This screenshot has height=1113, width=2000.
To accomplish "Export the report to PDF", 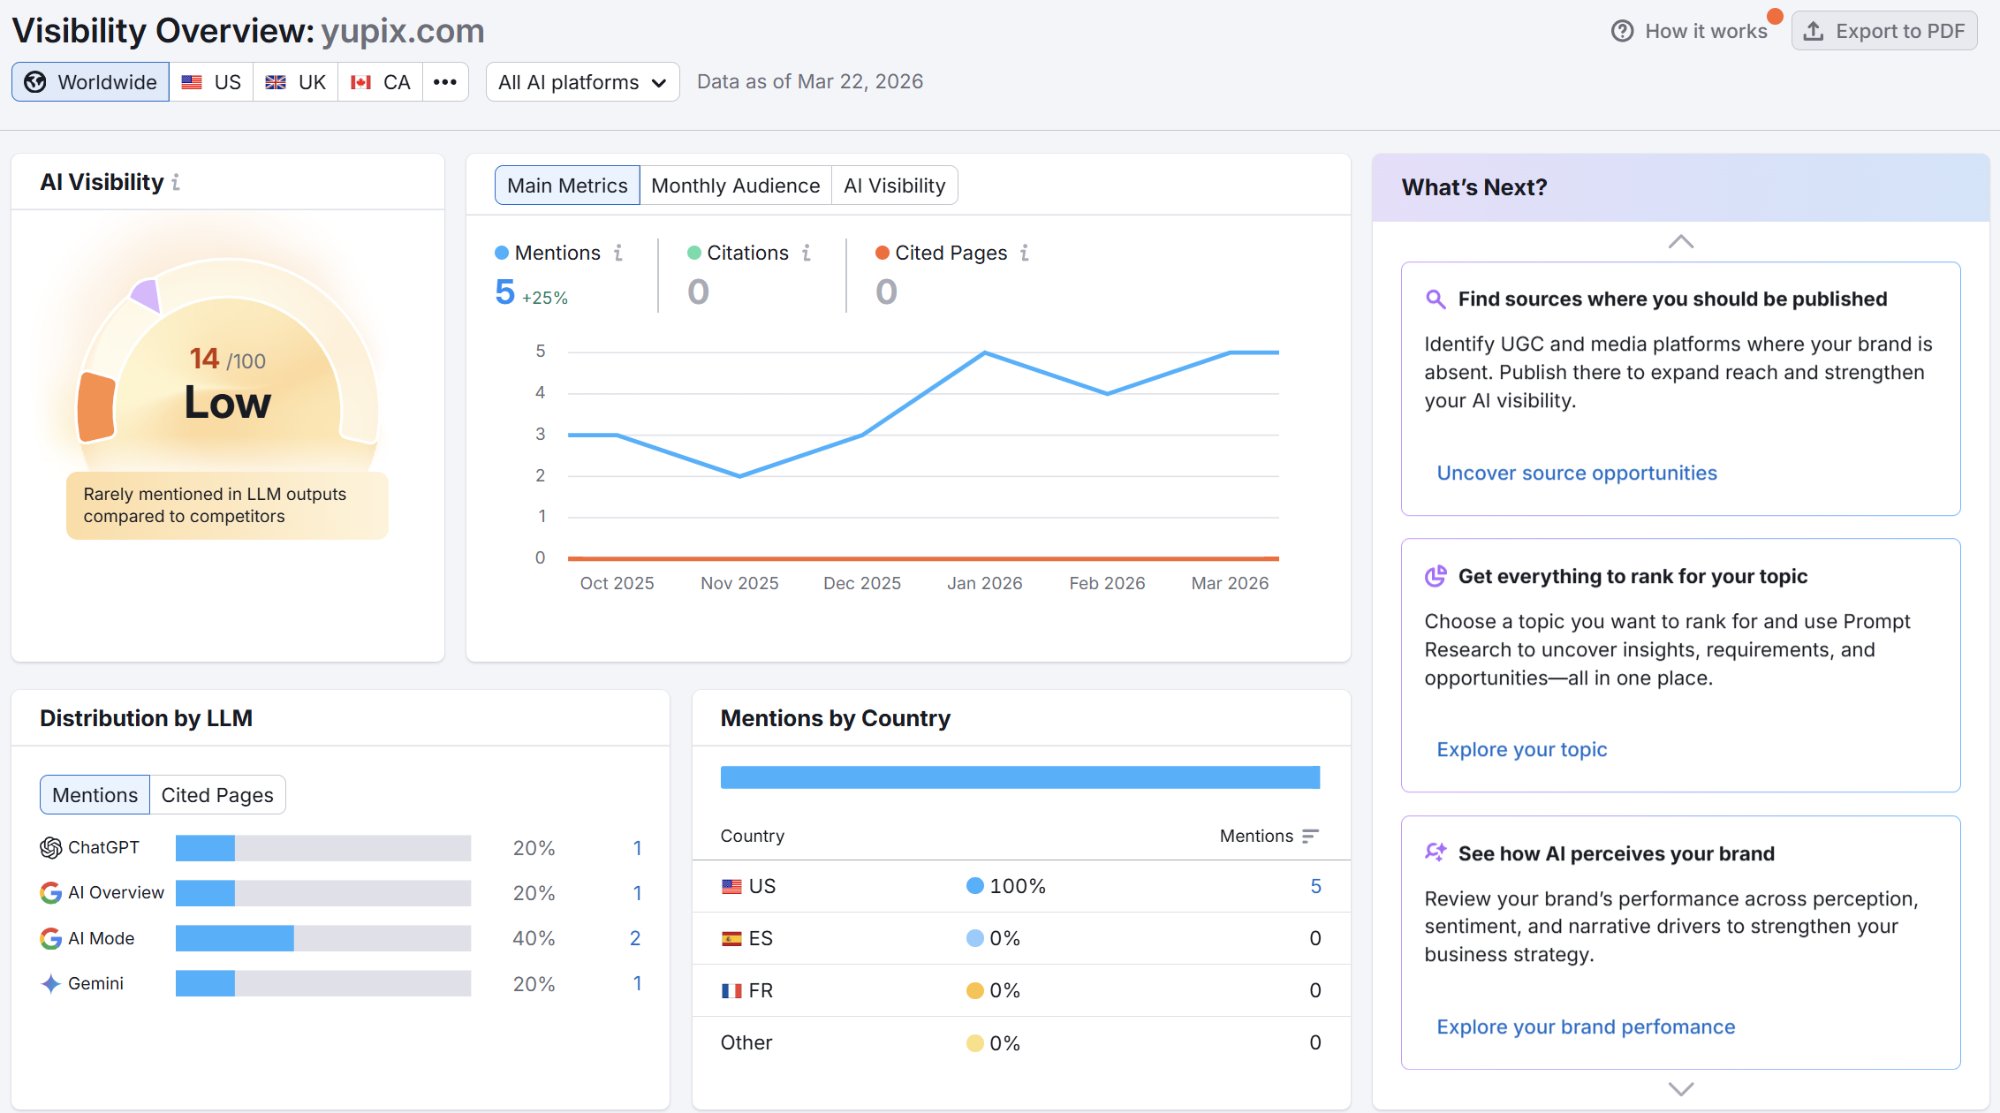I will [x=1884, y=31].
